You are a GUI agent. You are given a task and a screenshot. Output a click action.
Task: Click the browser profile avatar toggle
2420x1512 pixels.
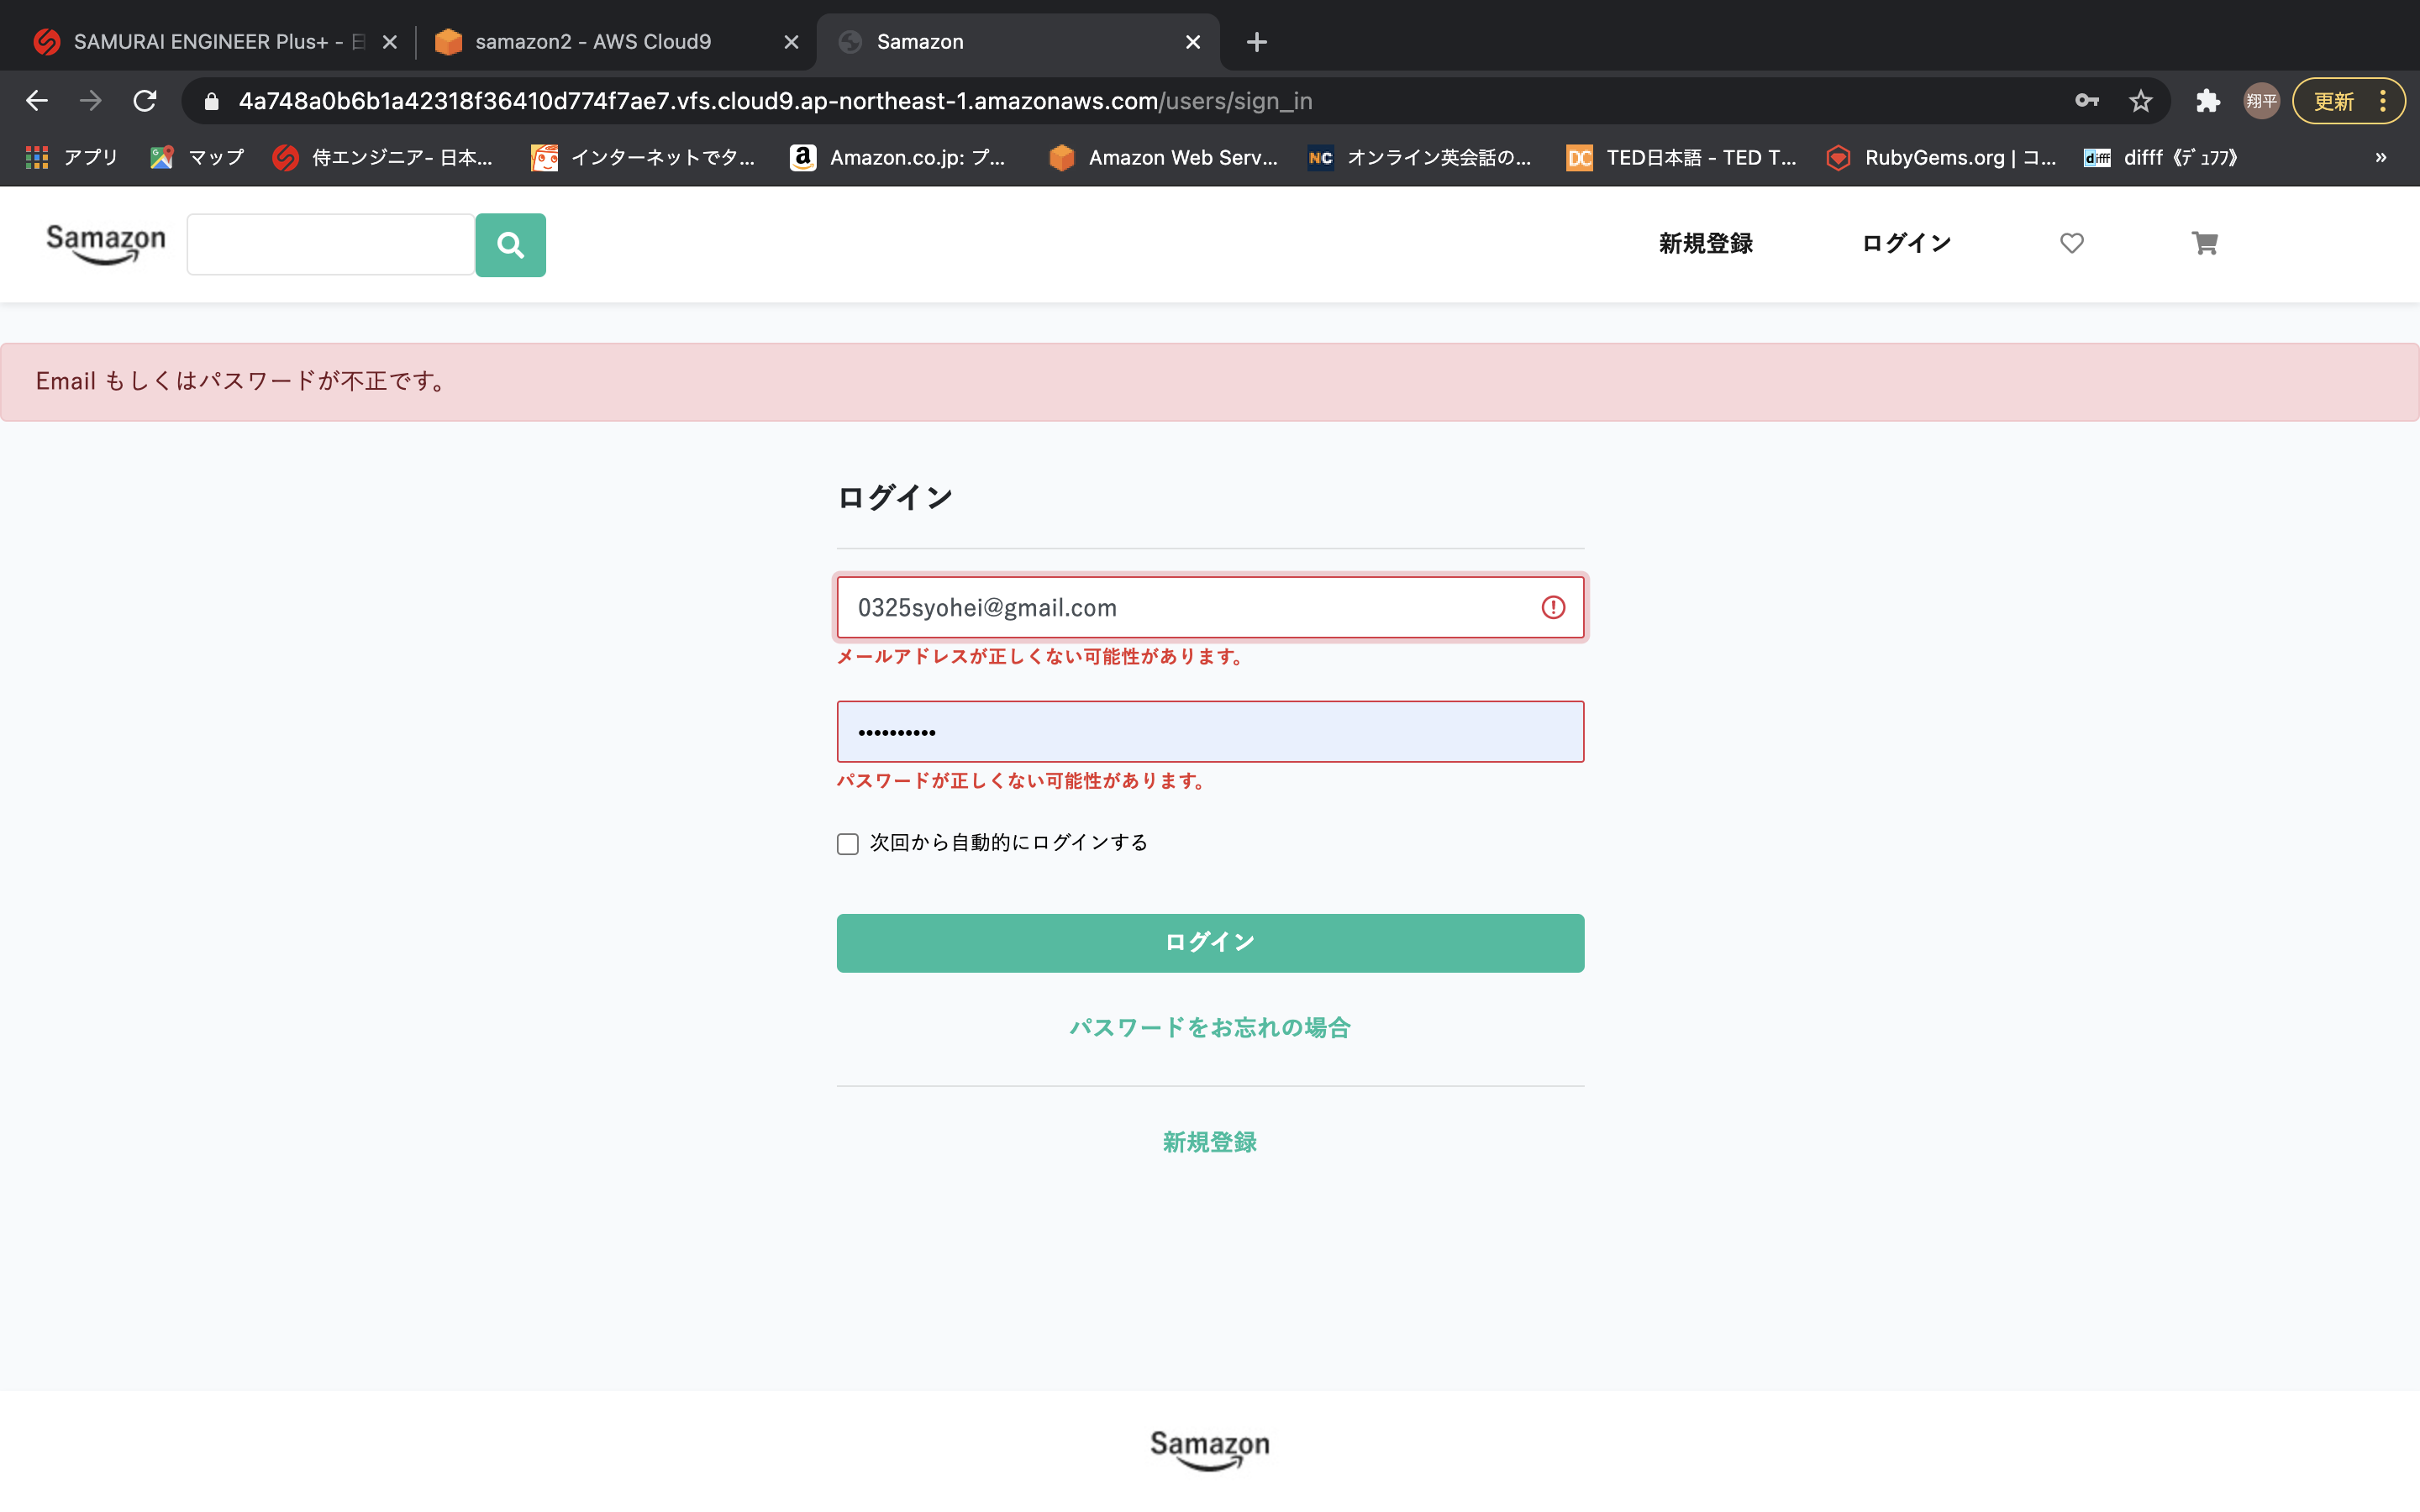2262,100
